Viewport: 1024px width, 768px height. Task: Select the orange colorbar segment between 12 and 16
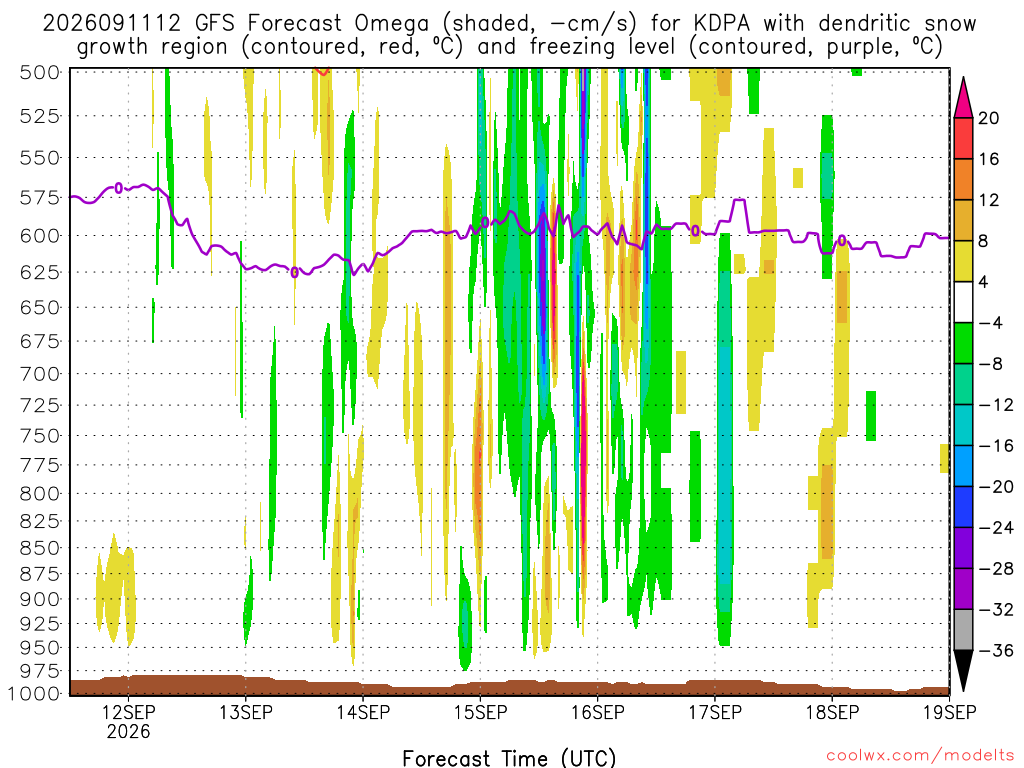(x=963, y=180)
